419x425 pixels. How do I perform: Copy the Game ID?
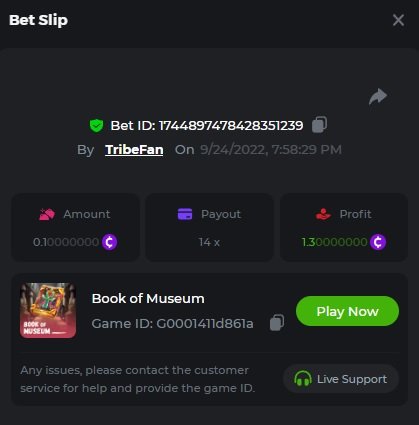coord(277,323)
